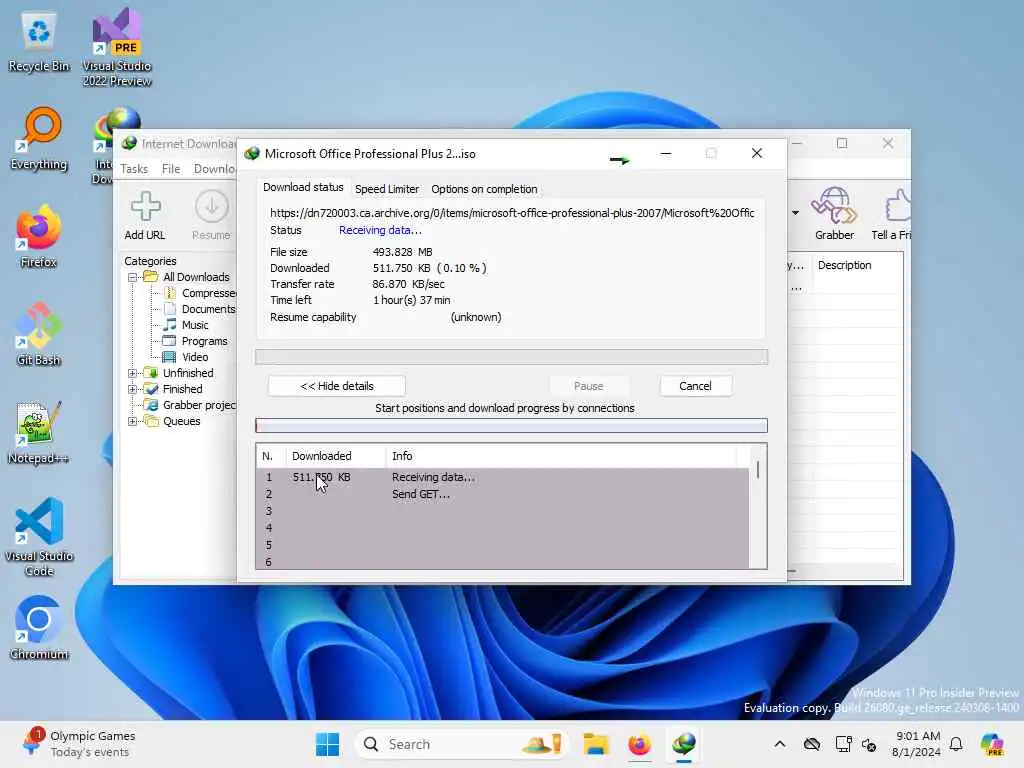Click the Internet Download Manager taskbar icon

point(684,744)
